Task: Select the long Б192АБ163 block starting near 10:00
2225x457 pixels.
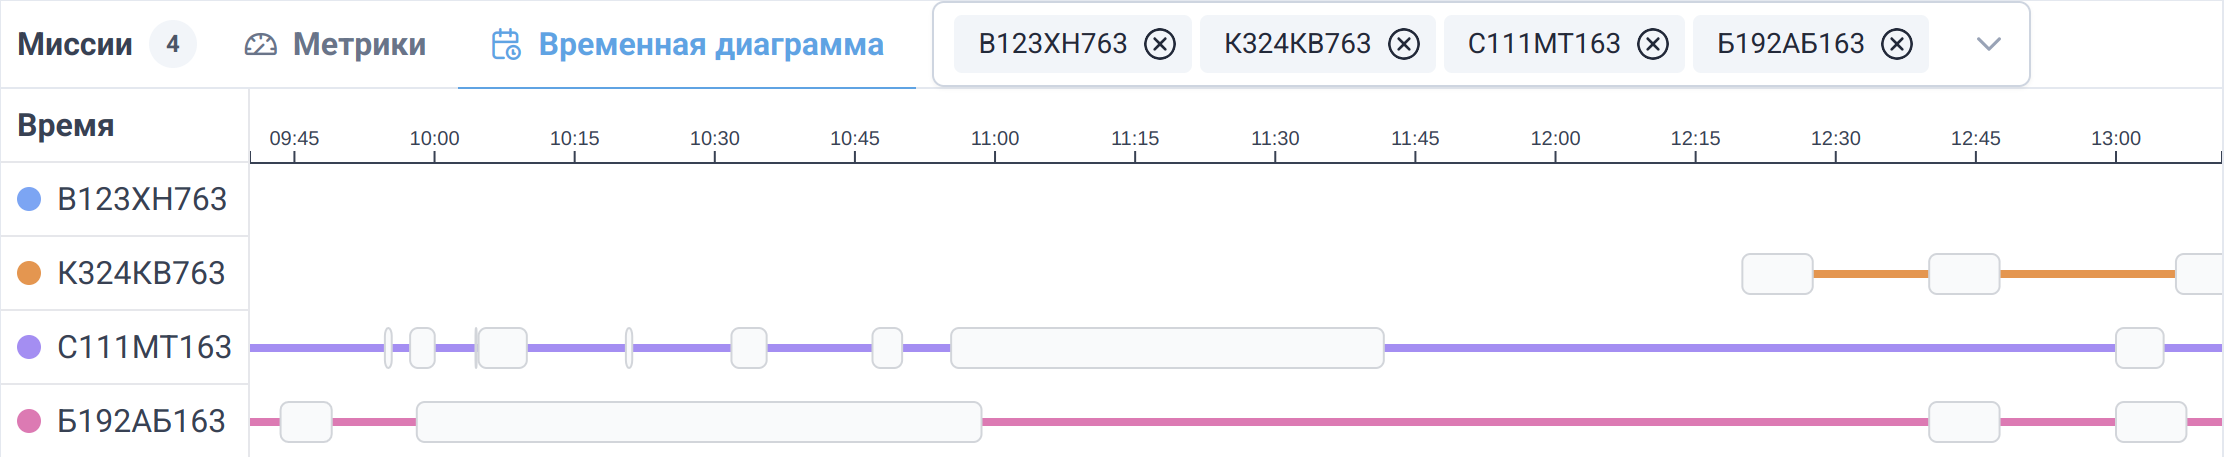Action: pos(699,422)
